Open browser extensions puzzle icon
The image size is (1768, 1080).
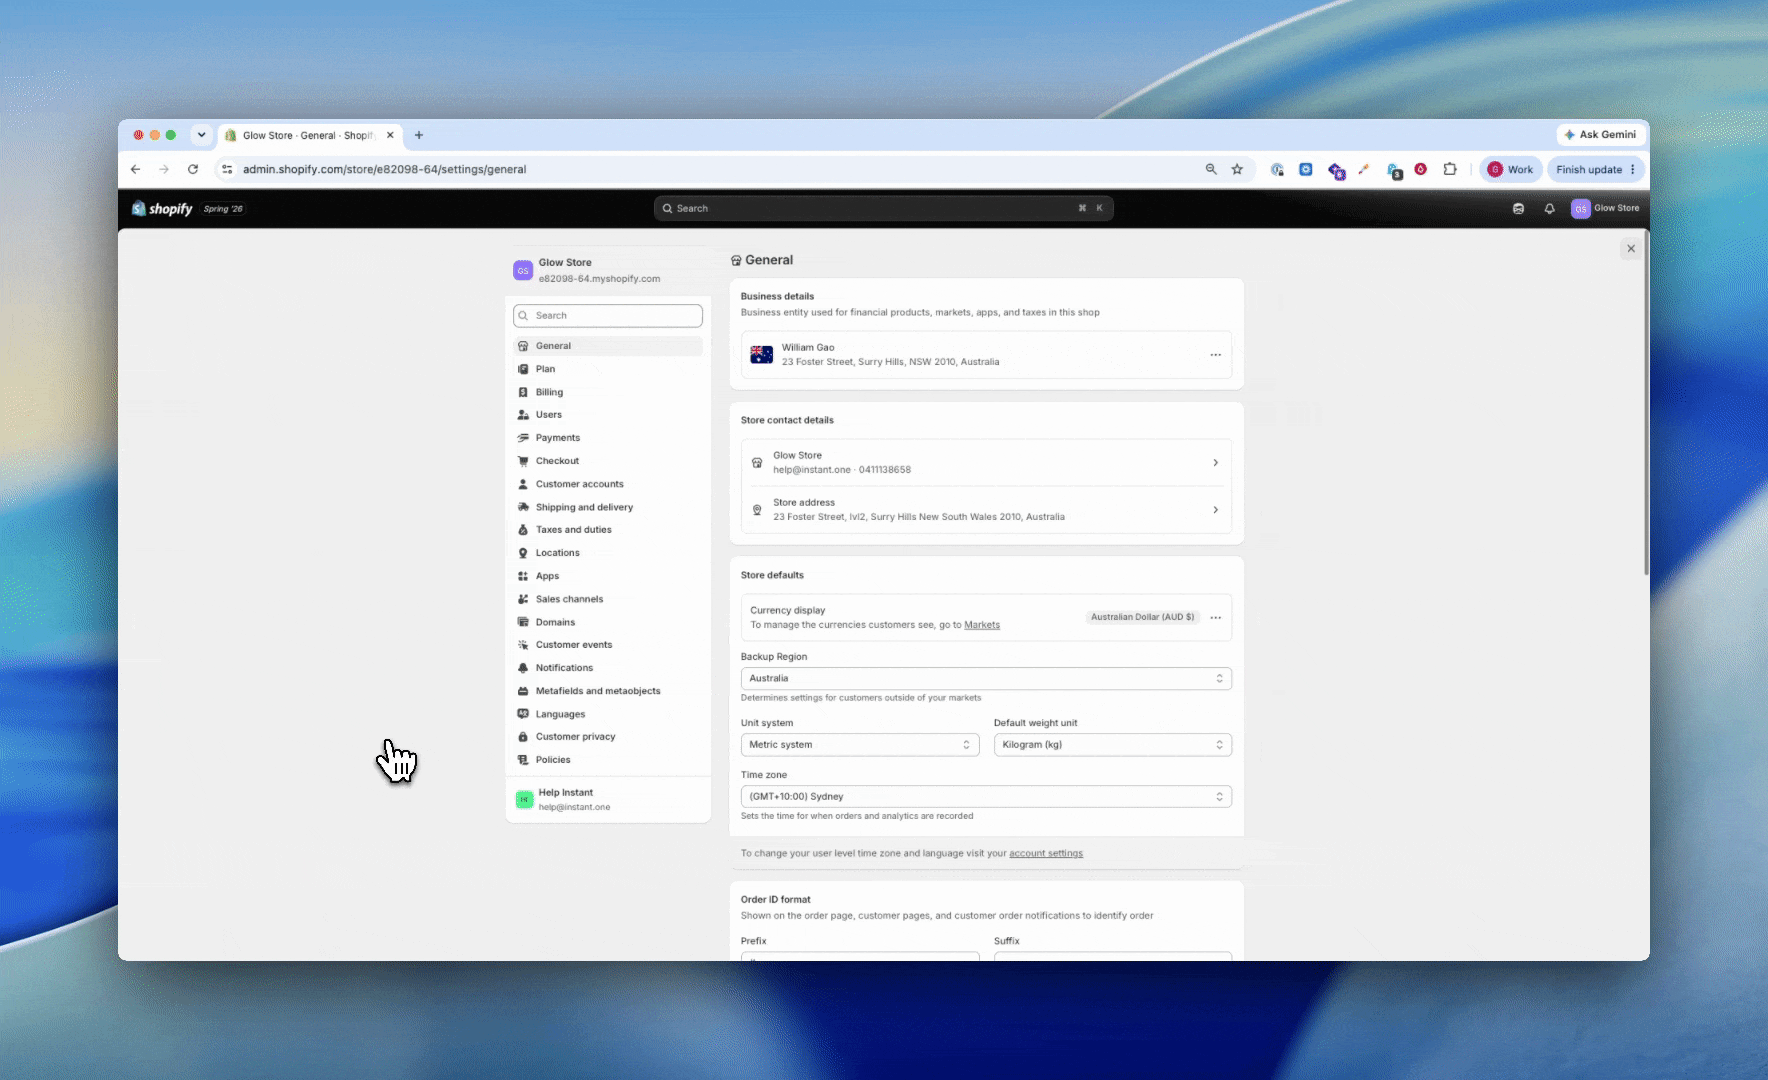point(1450,169)
